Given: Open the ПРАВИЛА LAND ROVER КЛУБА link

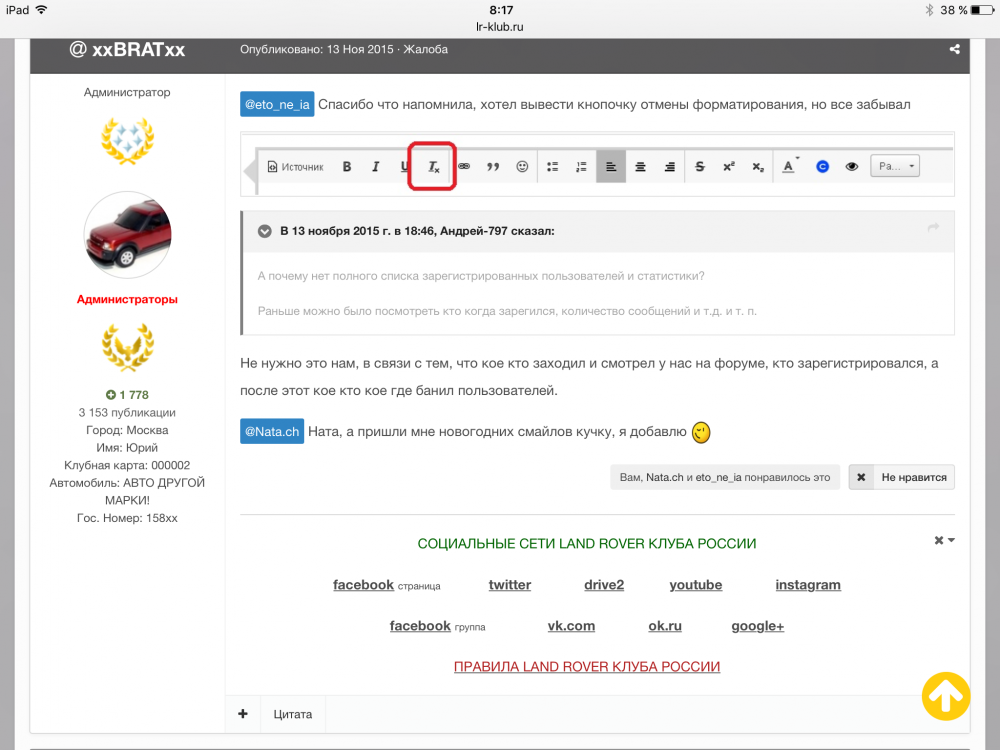Looking at the screenshot, I should click(x=587, y=667).
